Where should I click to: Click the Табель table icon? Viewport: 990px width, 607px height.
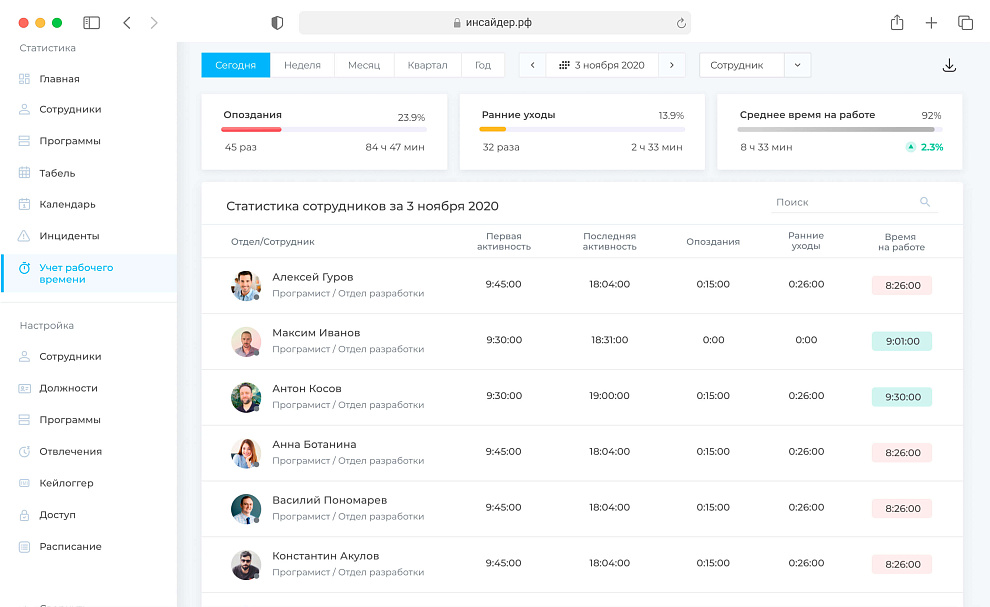pyautogui.click(x=25, y=173)
